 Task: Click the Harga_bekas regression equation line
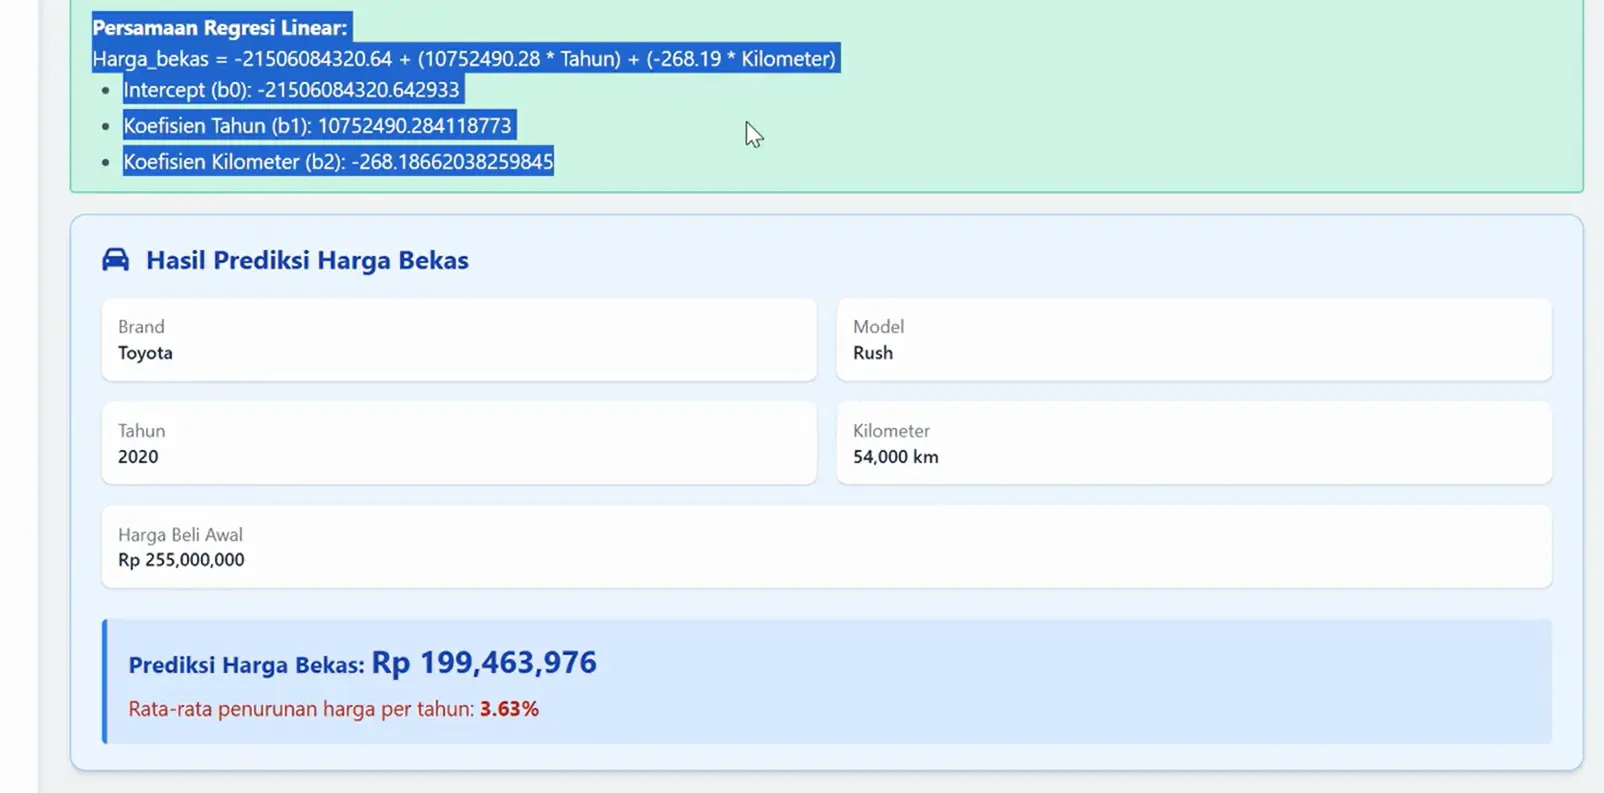(x=464, y=59)
